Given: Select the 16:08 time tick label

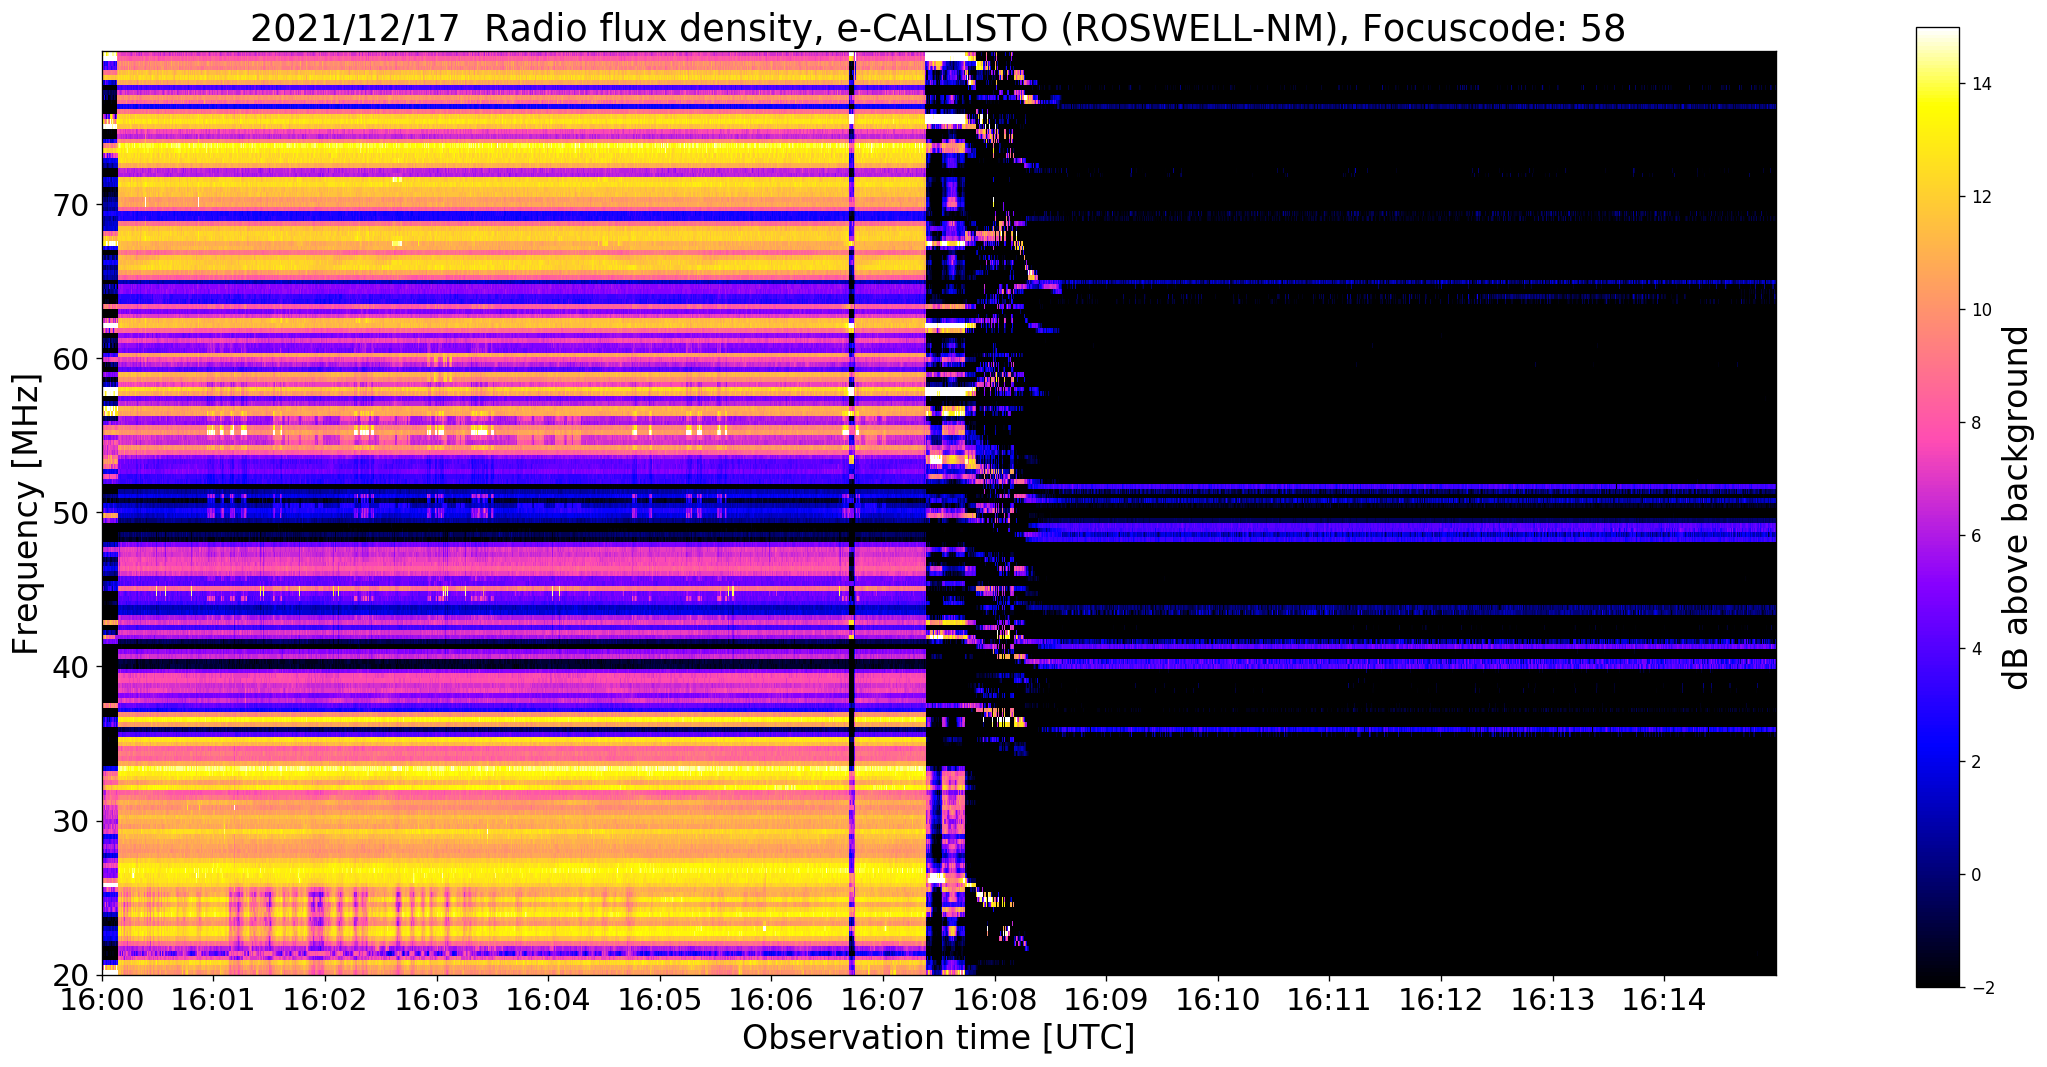Looking at the screenshot, I should coord(995,1000).
